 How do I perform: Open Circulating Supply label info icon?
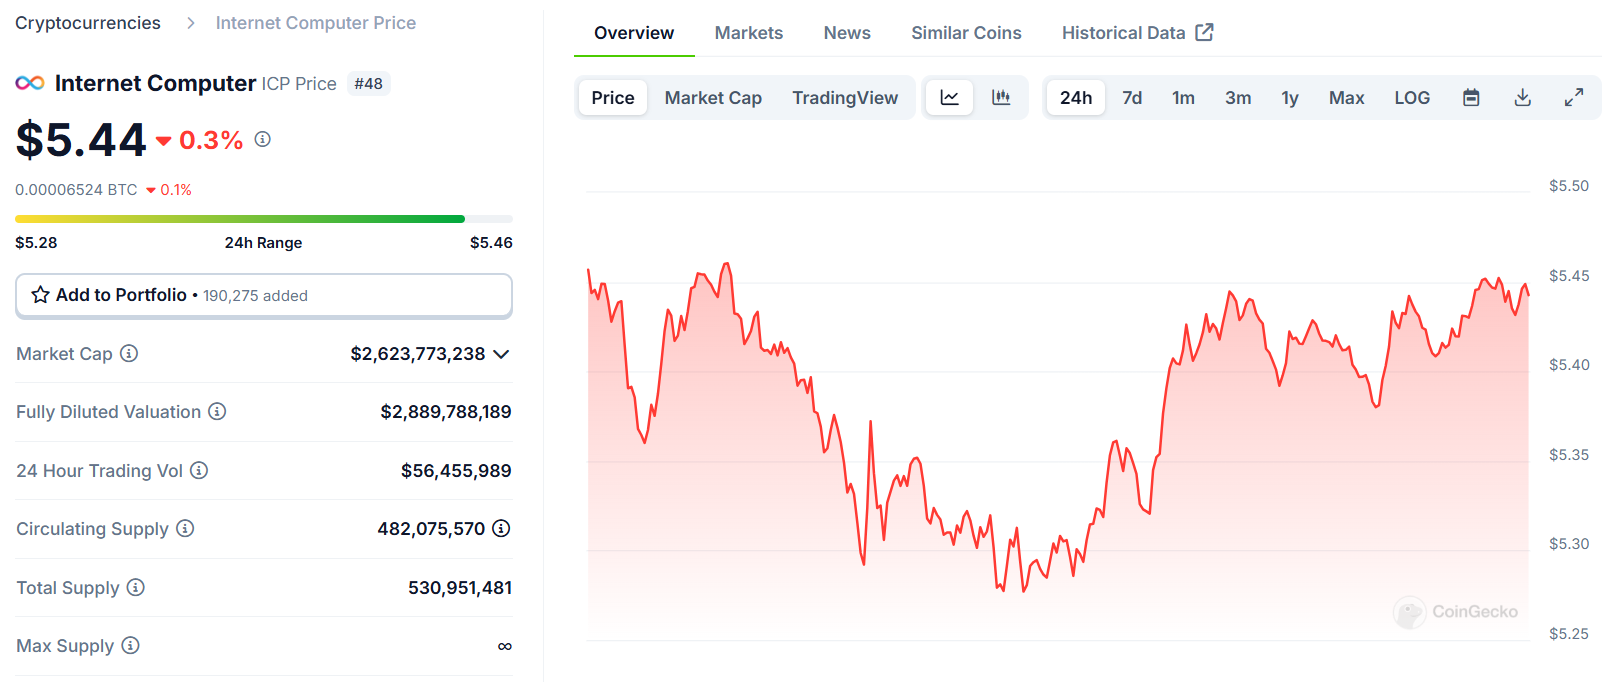click(185, 528)
